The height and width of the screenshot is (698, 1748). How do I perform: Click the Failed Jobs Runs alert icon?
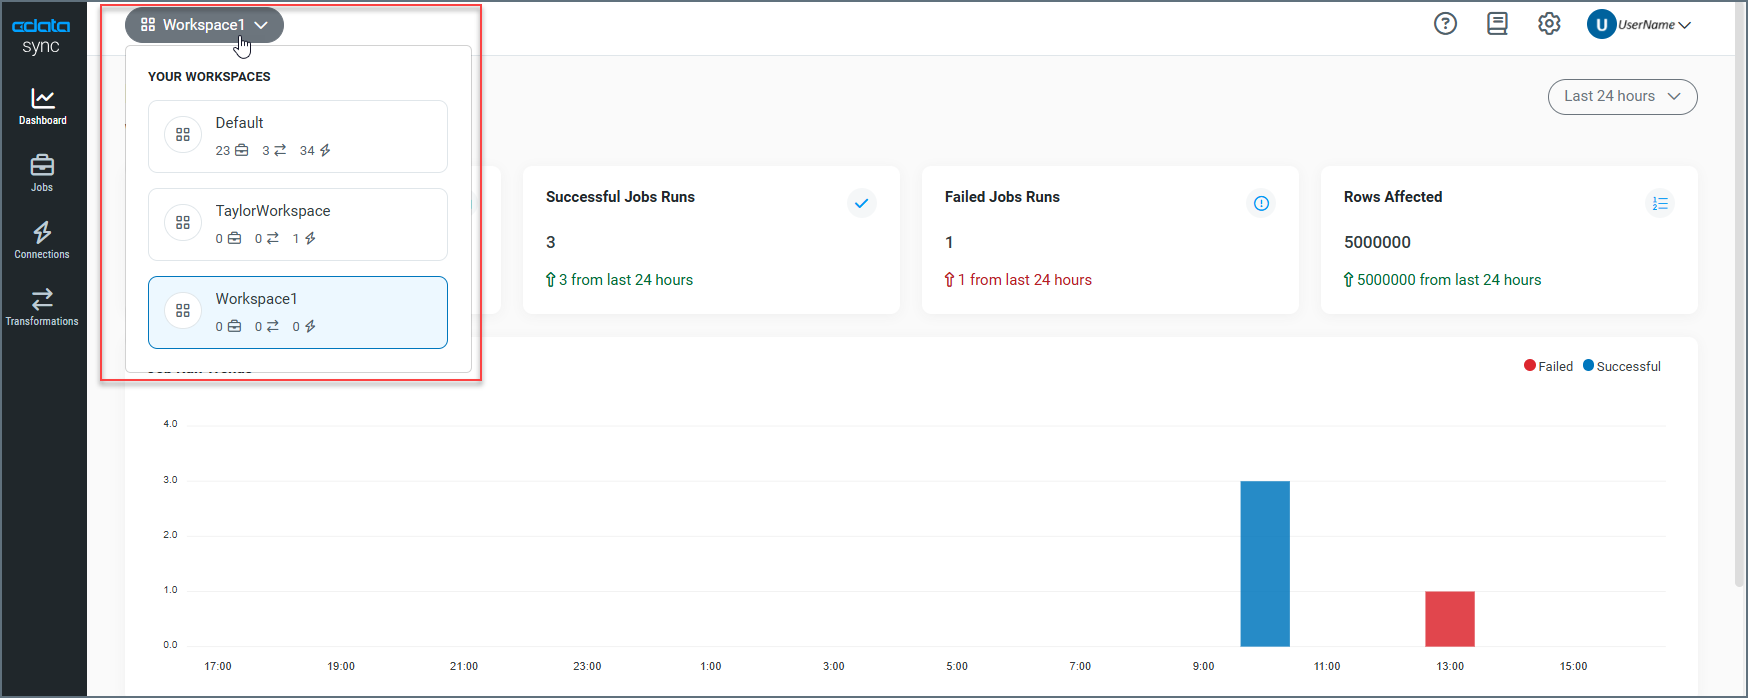(x=1261, y=203)
